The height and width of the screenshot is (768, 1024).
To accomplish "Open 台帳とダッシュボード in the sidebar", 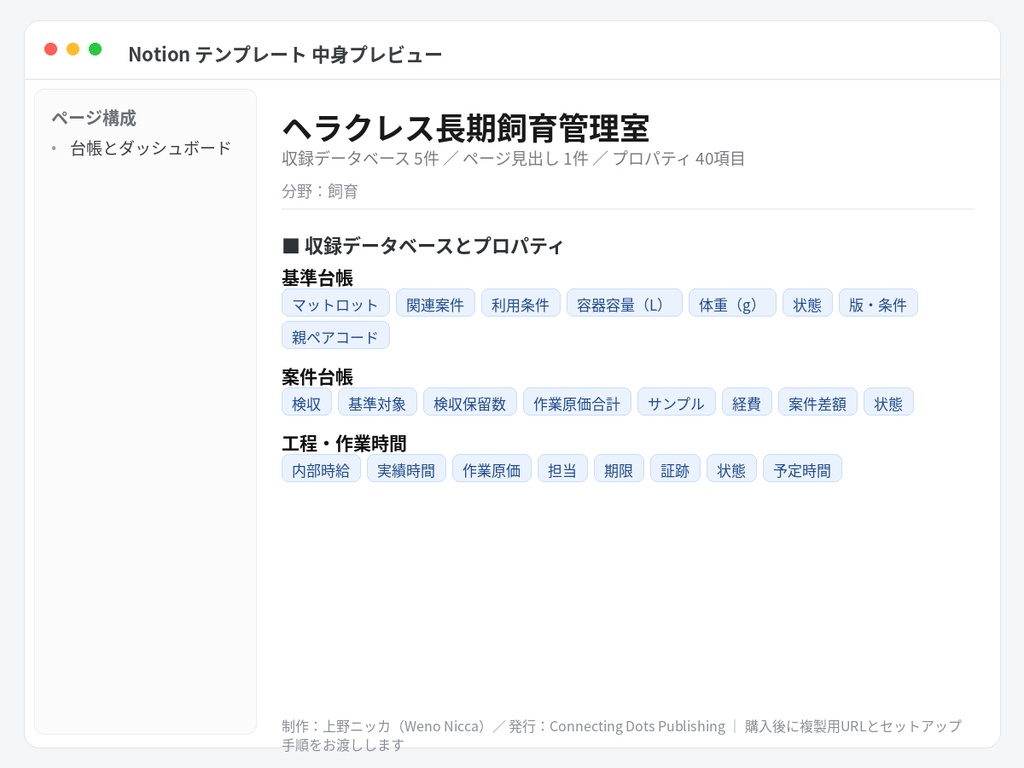I will [150, 148].
